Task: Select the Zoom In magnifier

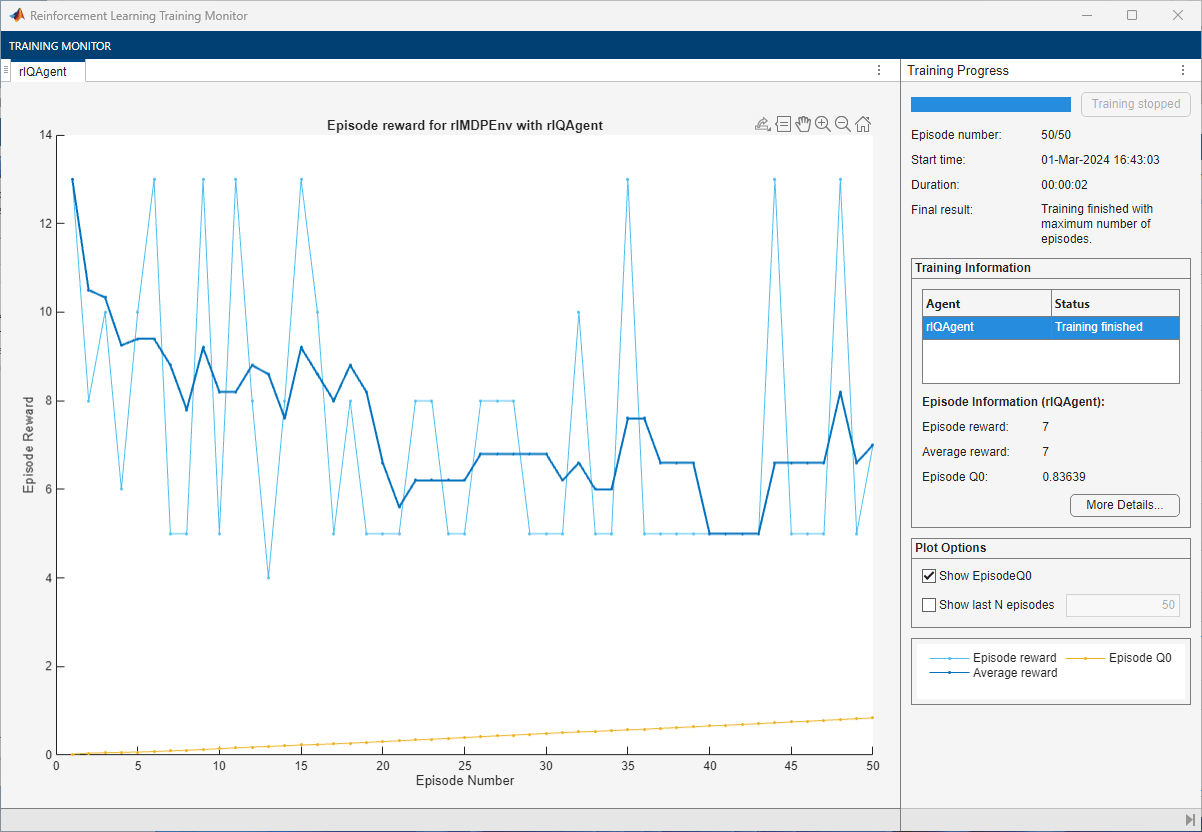Action: pyautogui.click(x=823, y=124)
